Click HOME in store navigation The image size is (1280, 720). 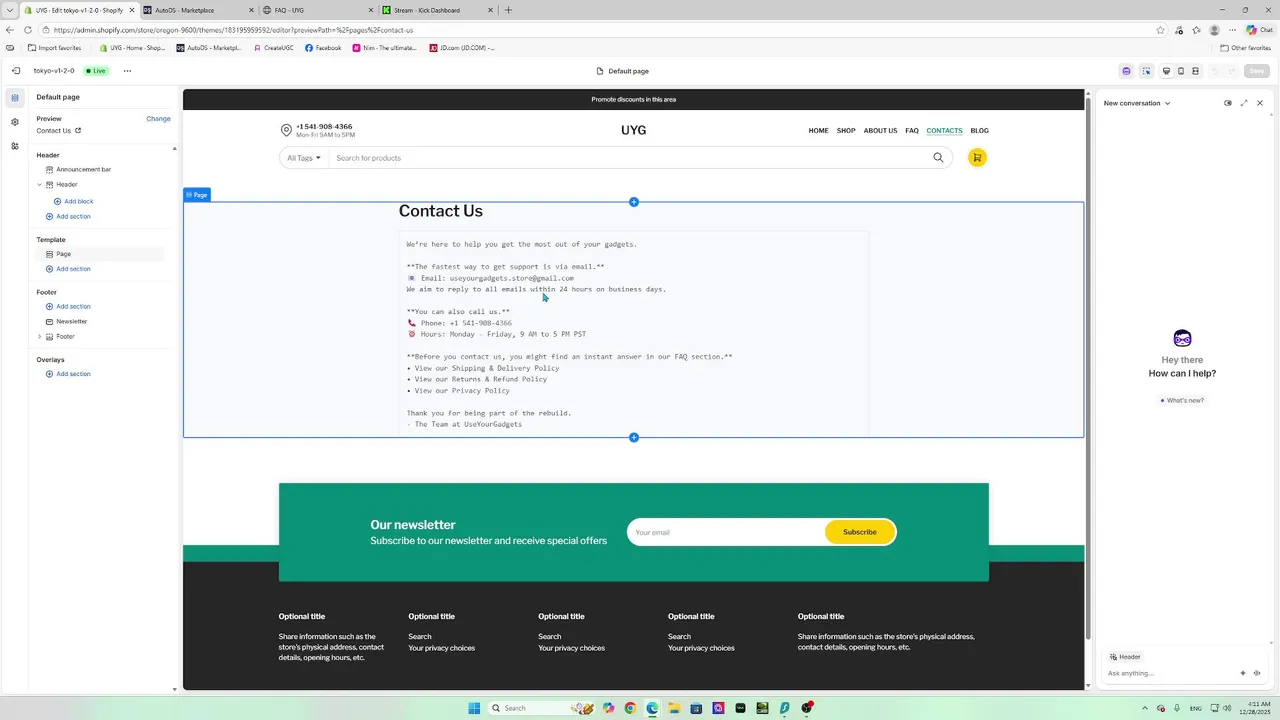click(818, 130)
